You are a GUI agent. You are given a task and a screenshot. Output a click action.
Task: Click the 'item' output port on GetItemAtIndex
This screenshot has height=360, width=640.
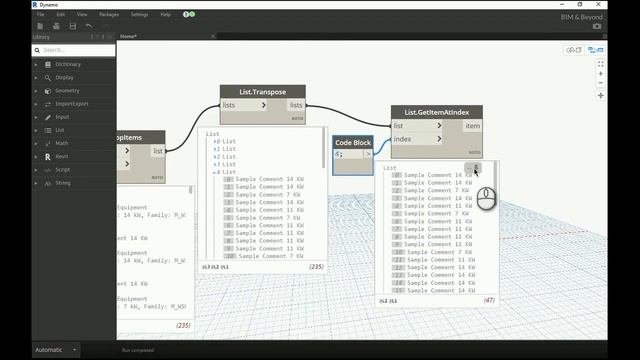pyautogui.click(x=472, y=126)
